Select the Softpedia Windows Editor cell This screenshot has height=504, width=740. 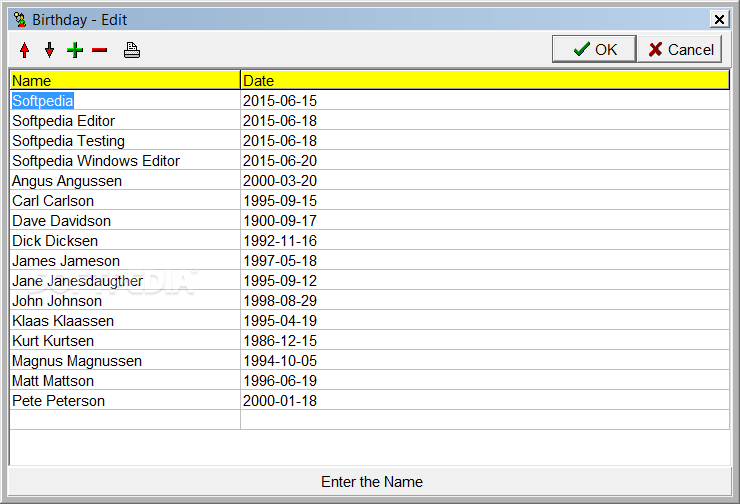[125, 160]
